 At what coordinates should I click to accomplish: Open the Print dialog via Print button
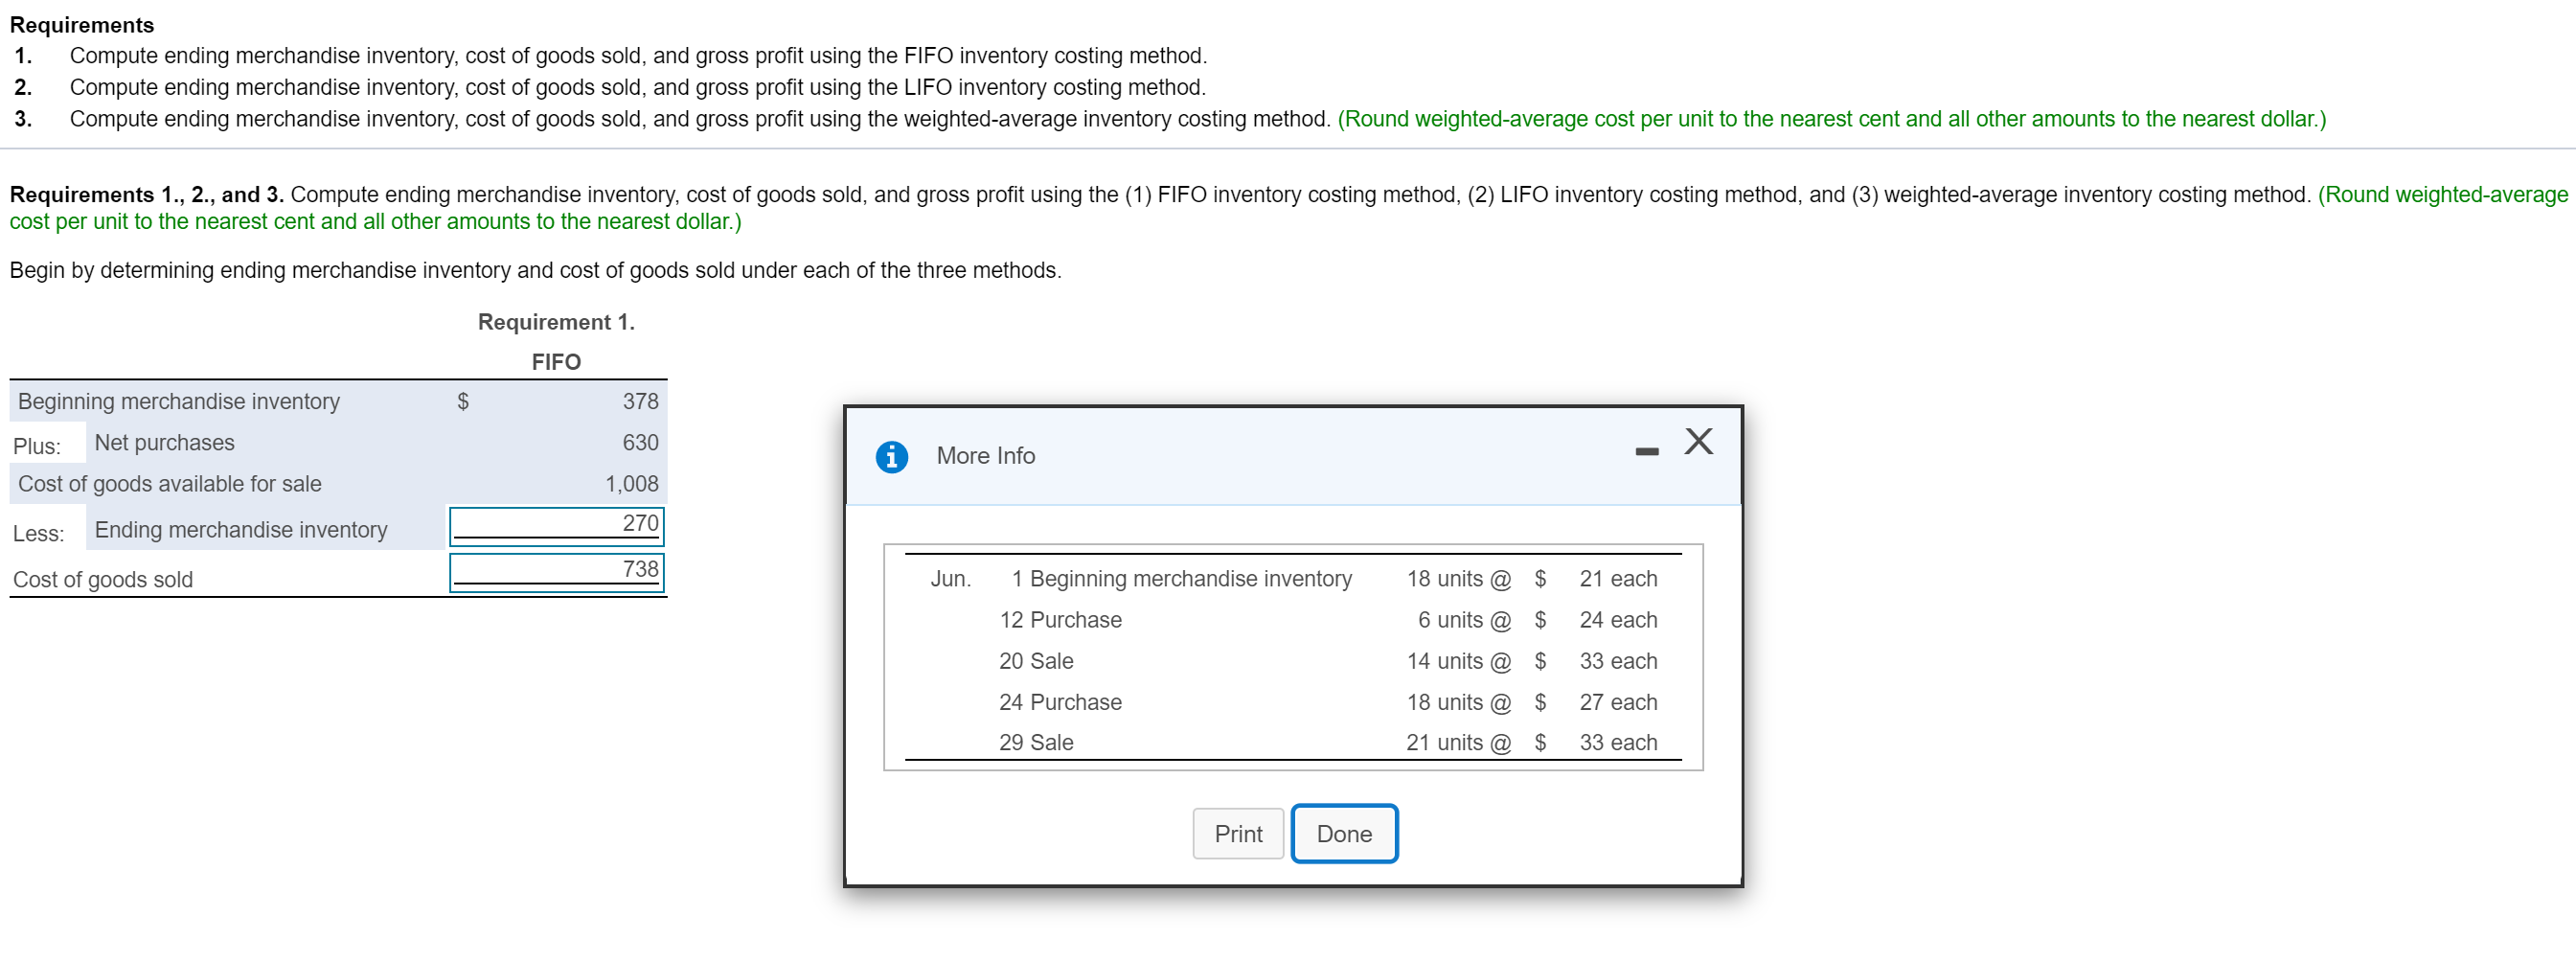point(1237,833)
